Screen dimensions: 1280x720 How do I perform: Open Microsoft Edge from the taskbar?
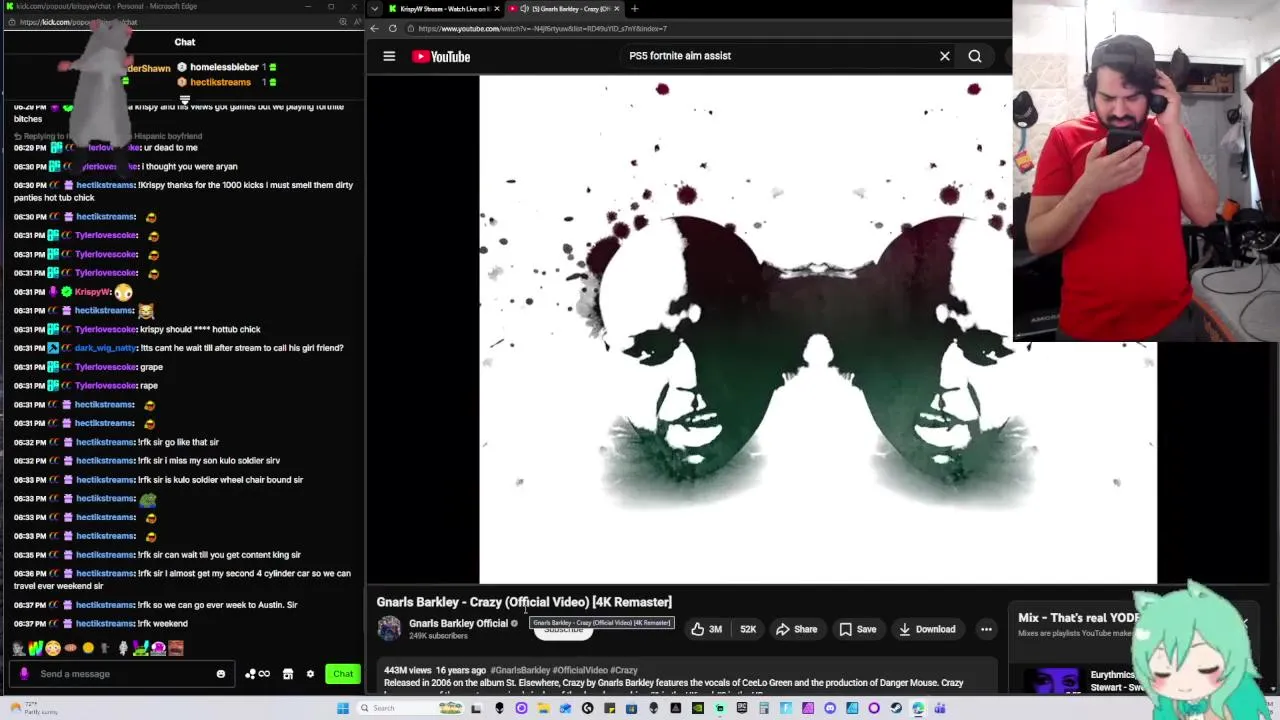(x=918, y=708)
